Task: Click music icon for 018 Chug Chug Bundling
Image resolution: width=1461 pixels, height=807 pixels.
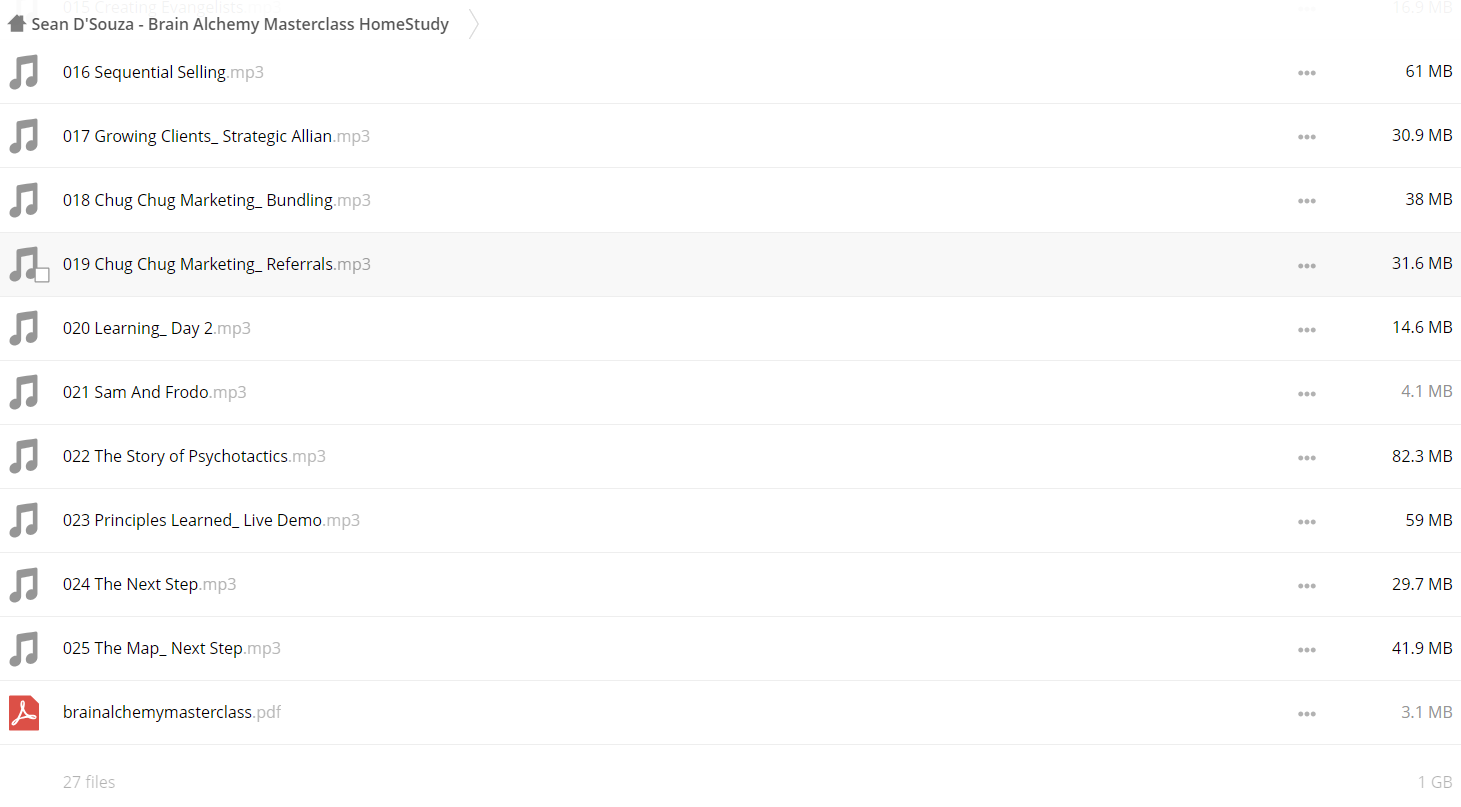Action: (24, 200)
